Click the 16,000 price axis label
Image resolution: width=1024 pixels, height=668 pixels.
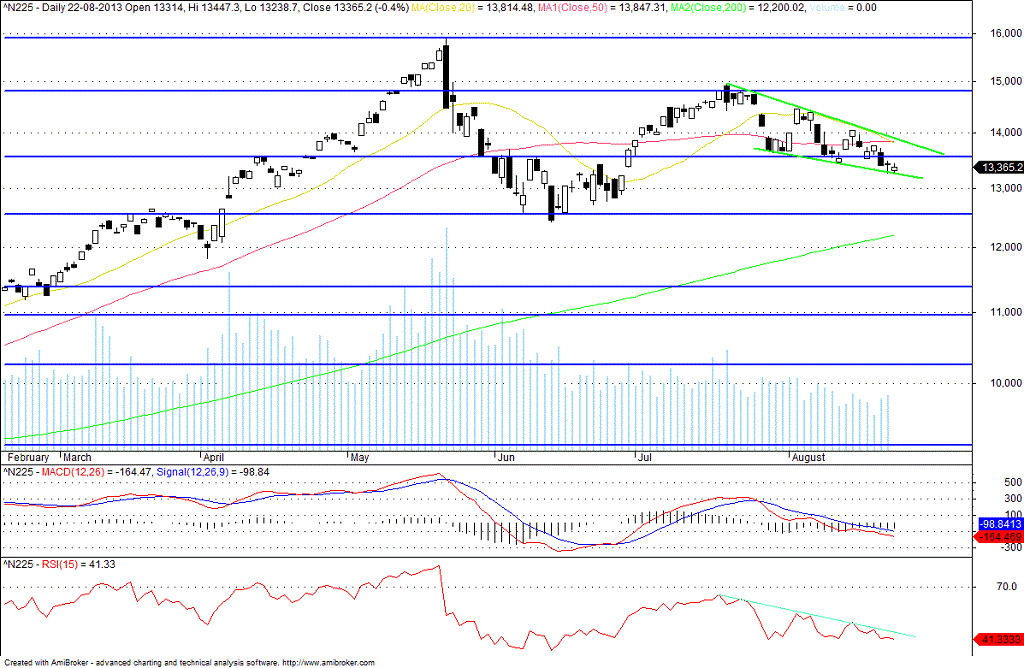tap(1006, 33)
